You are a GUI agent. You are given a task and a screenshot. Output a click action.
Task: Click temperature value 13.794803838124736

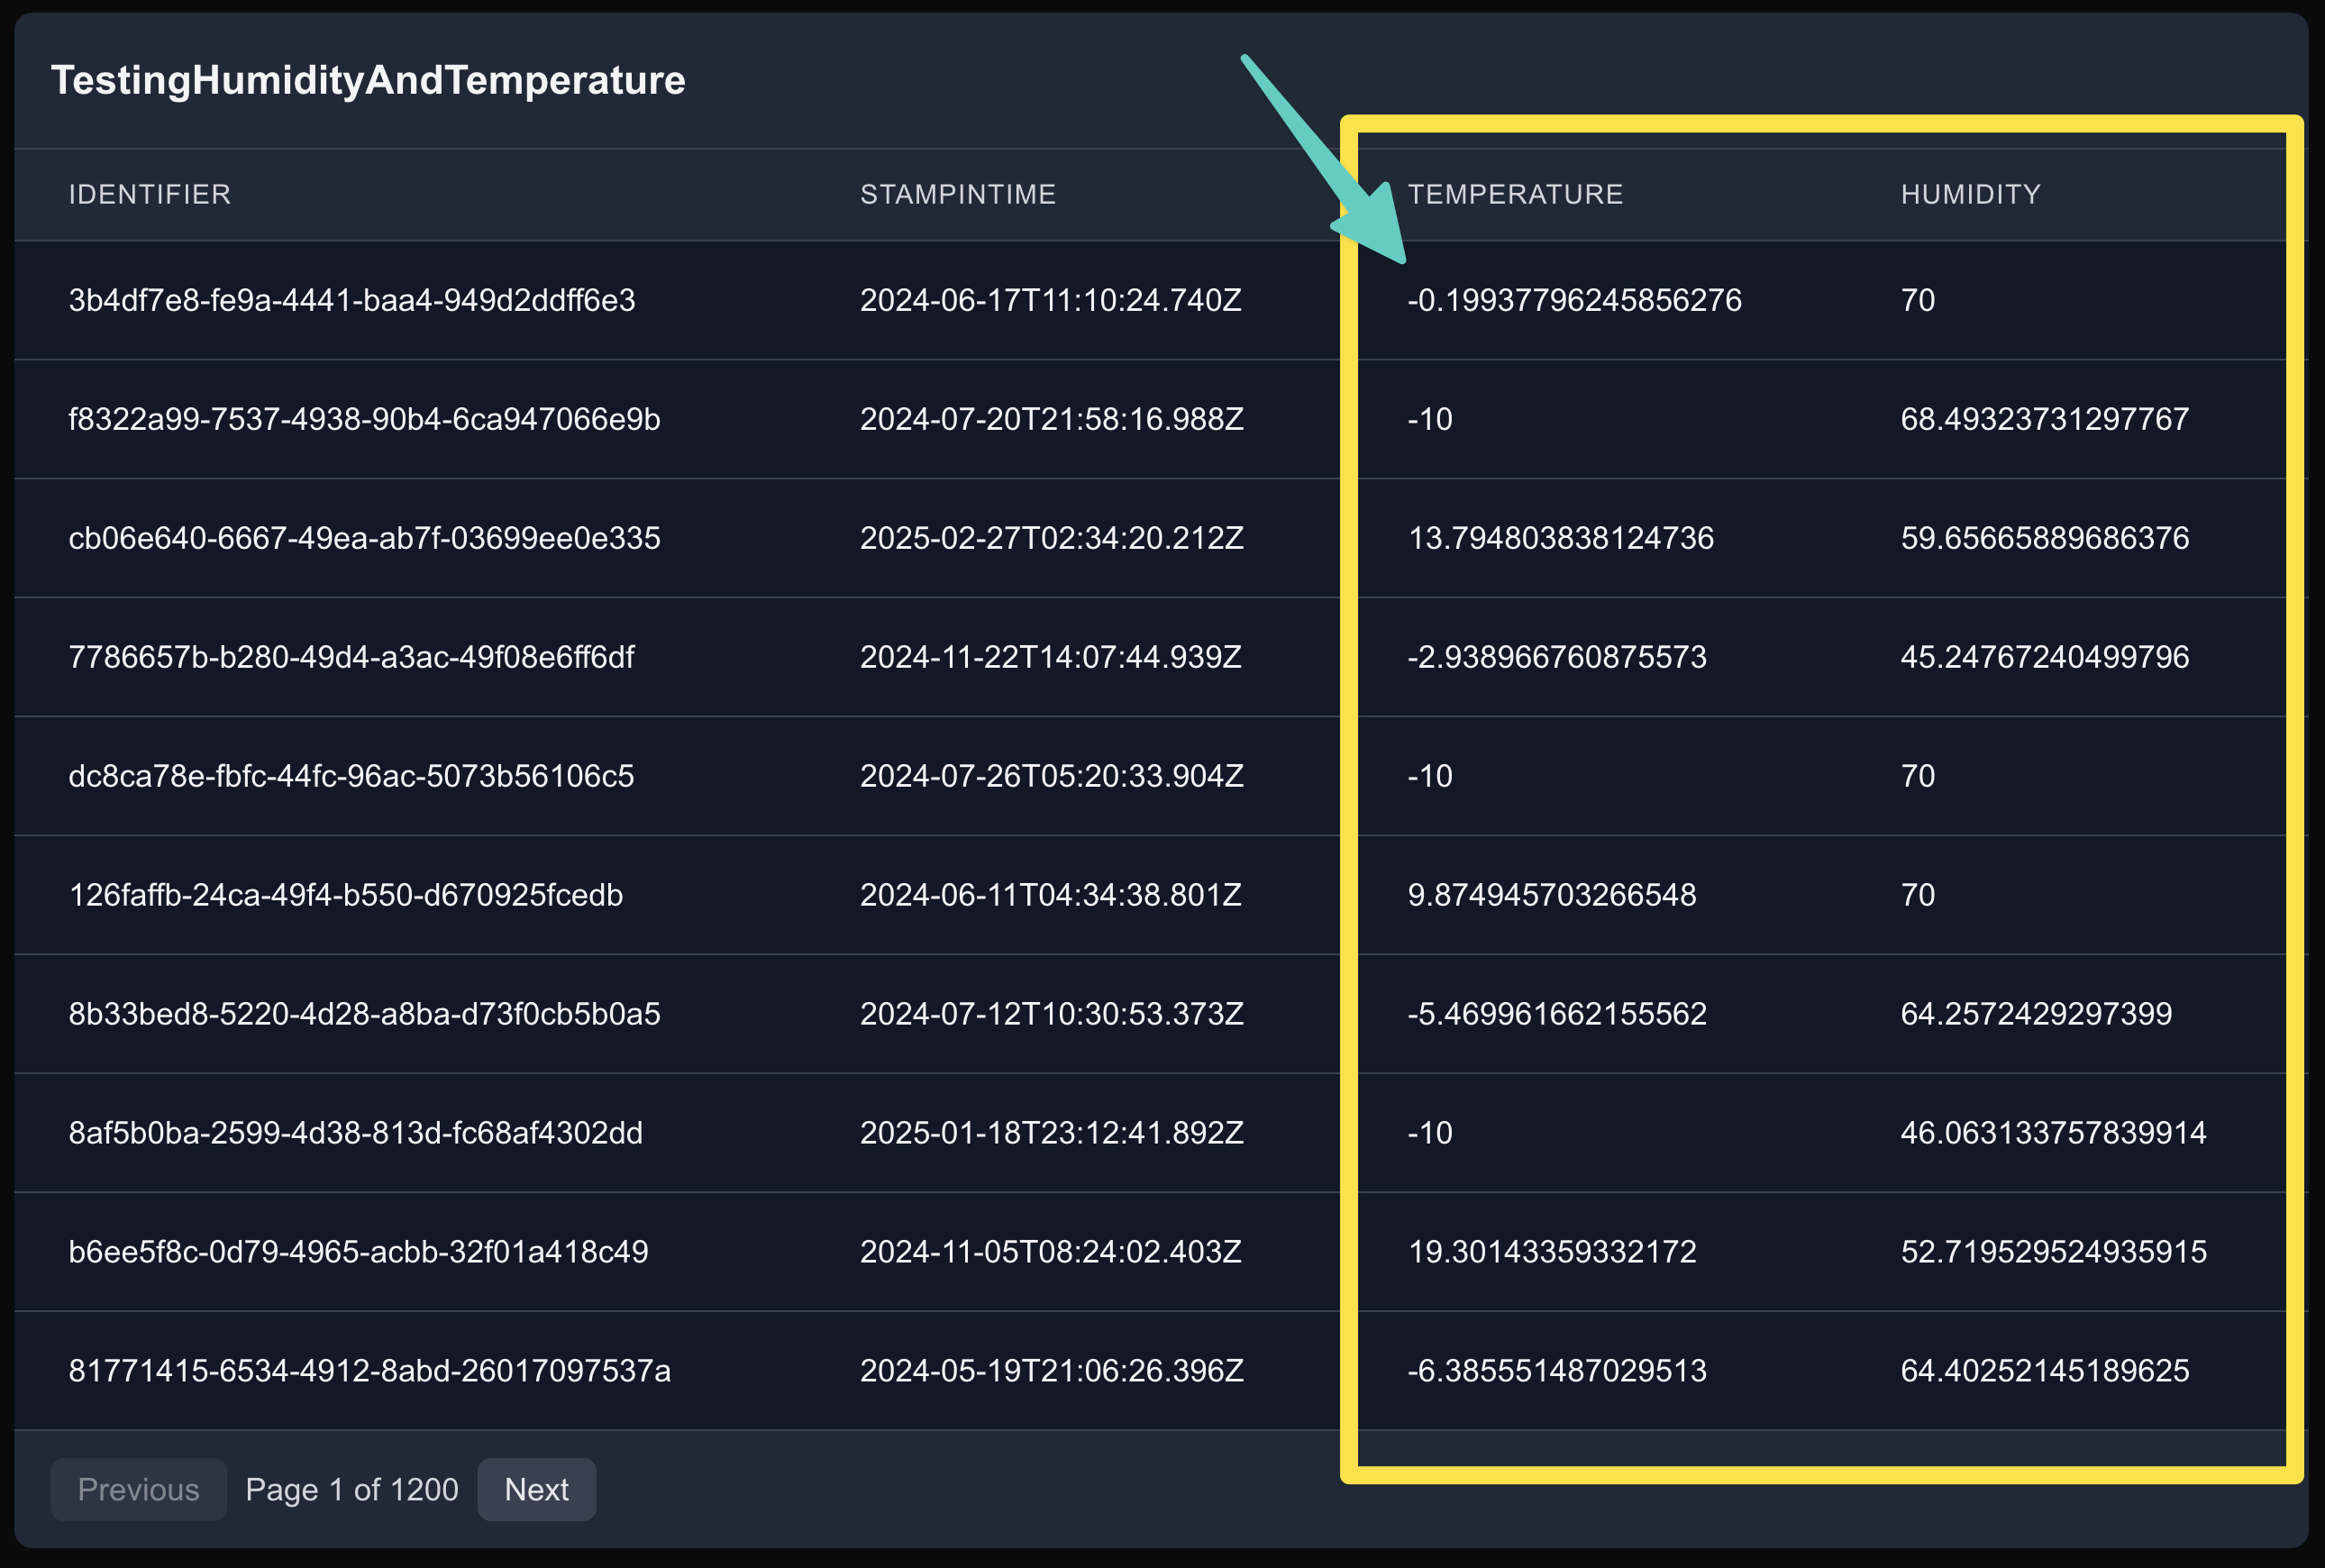tap(1560, 538)
